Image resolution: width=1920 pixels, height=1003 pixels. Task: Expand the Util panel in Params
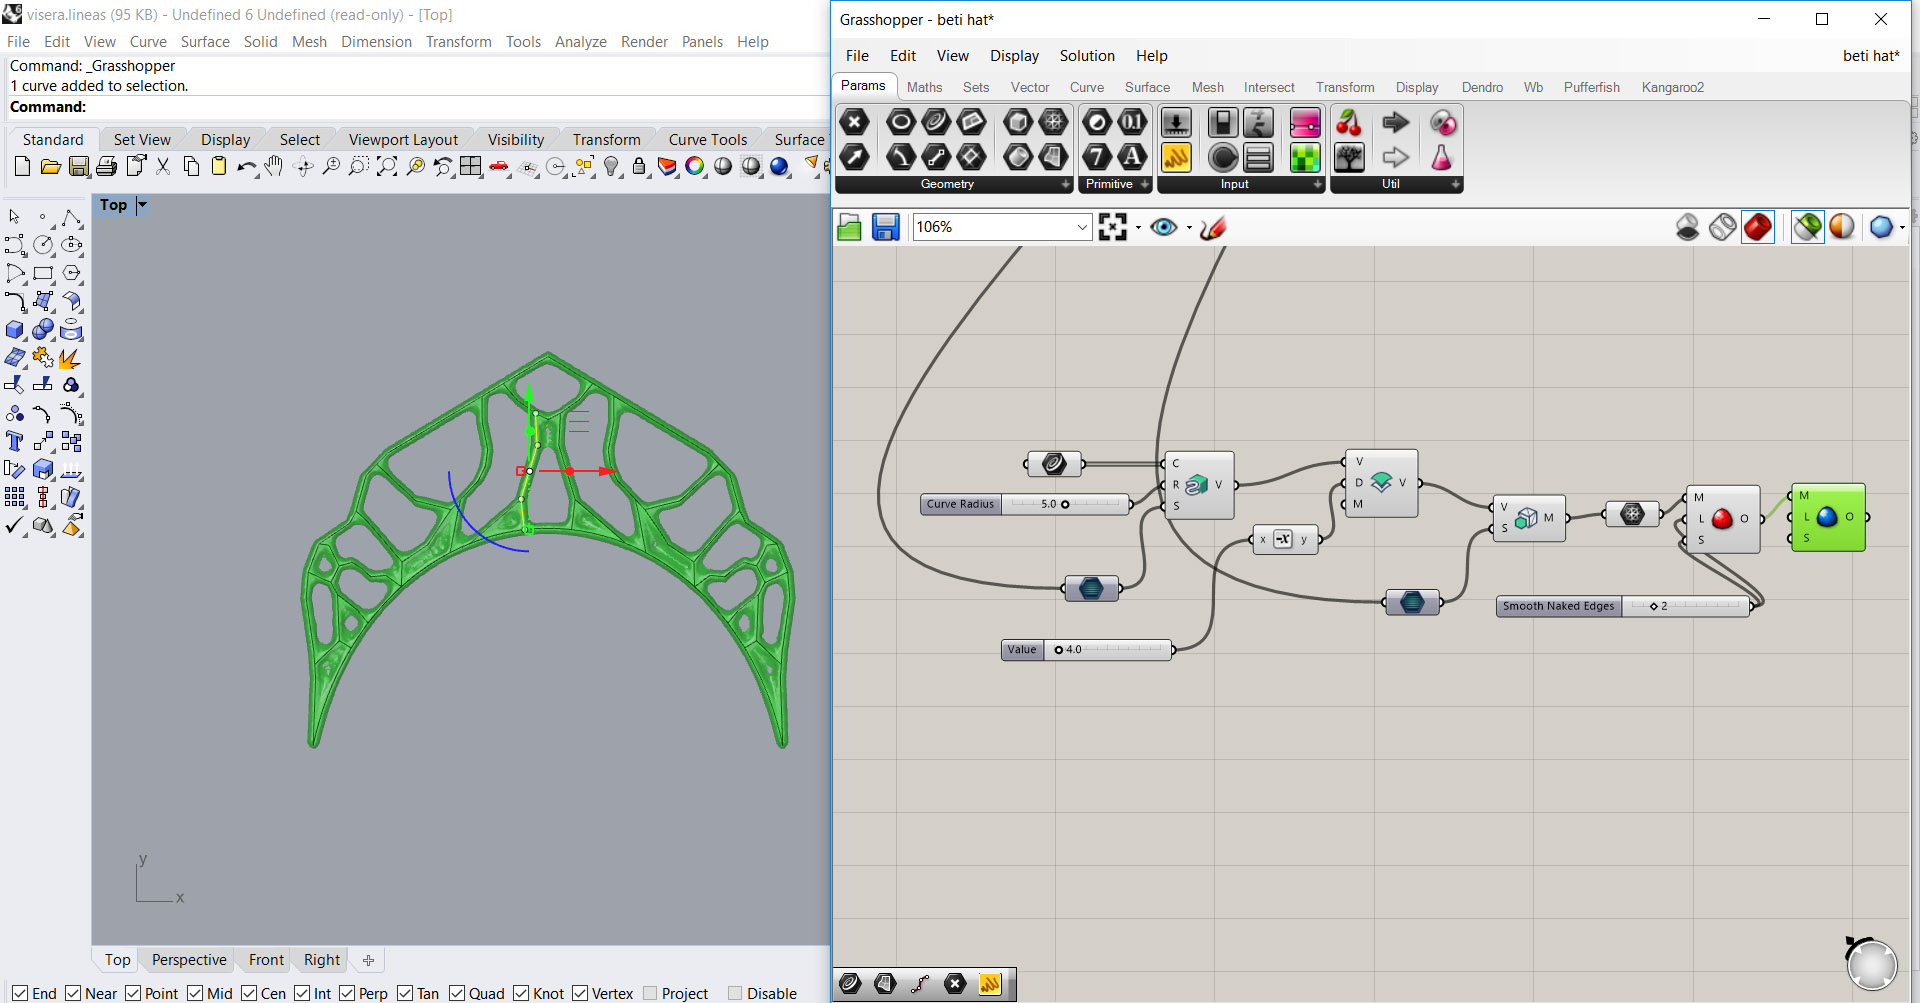pos(1456,184)
